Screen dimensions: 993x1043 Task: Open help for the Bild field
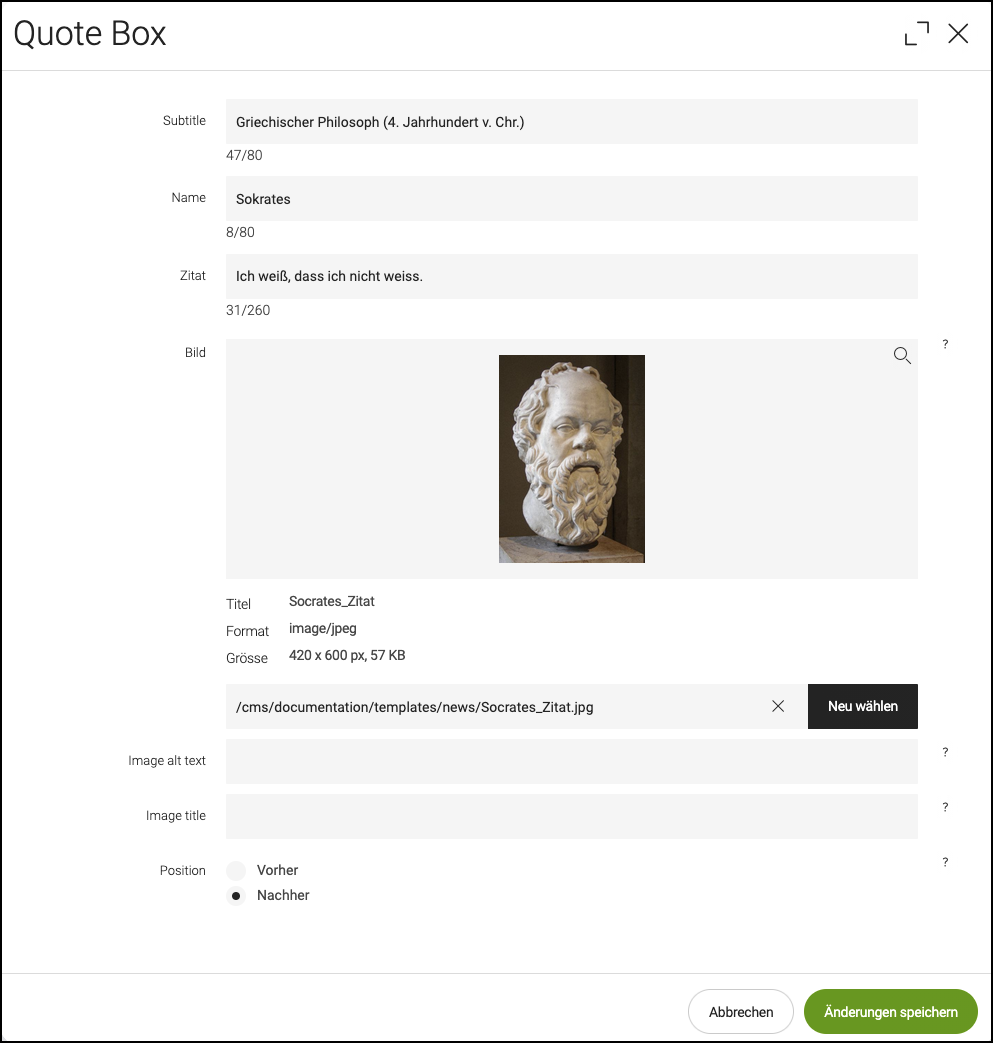coord(945,344)
